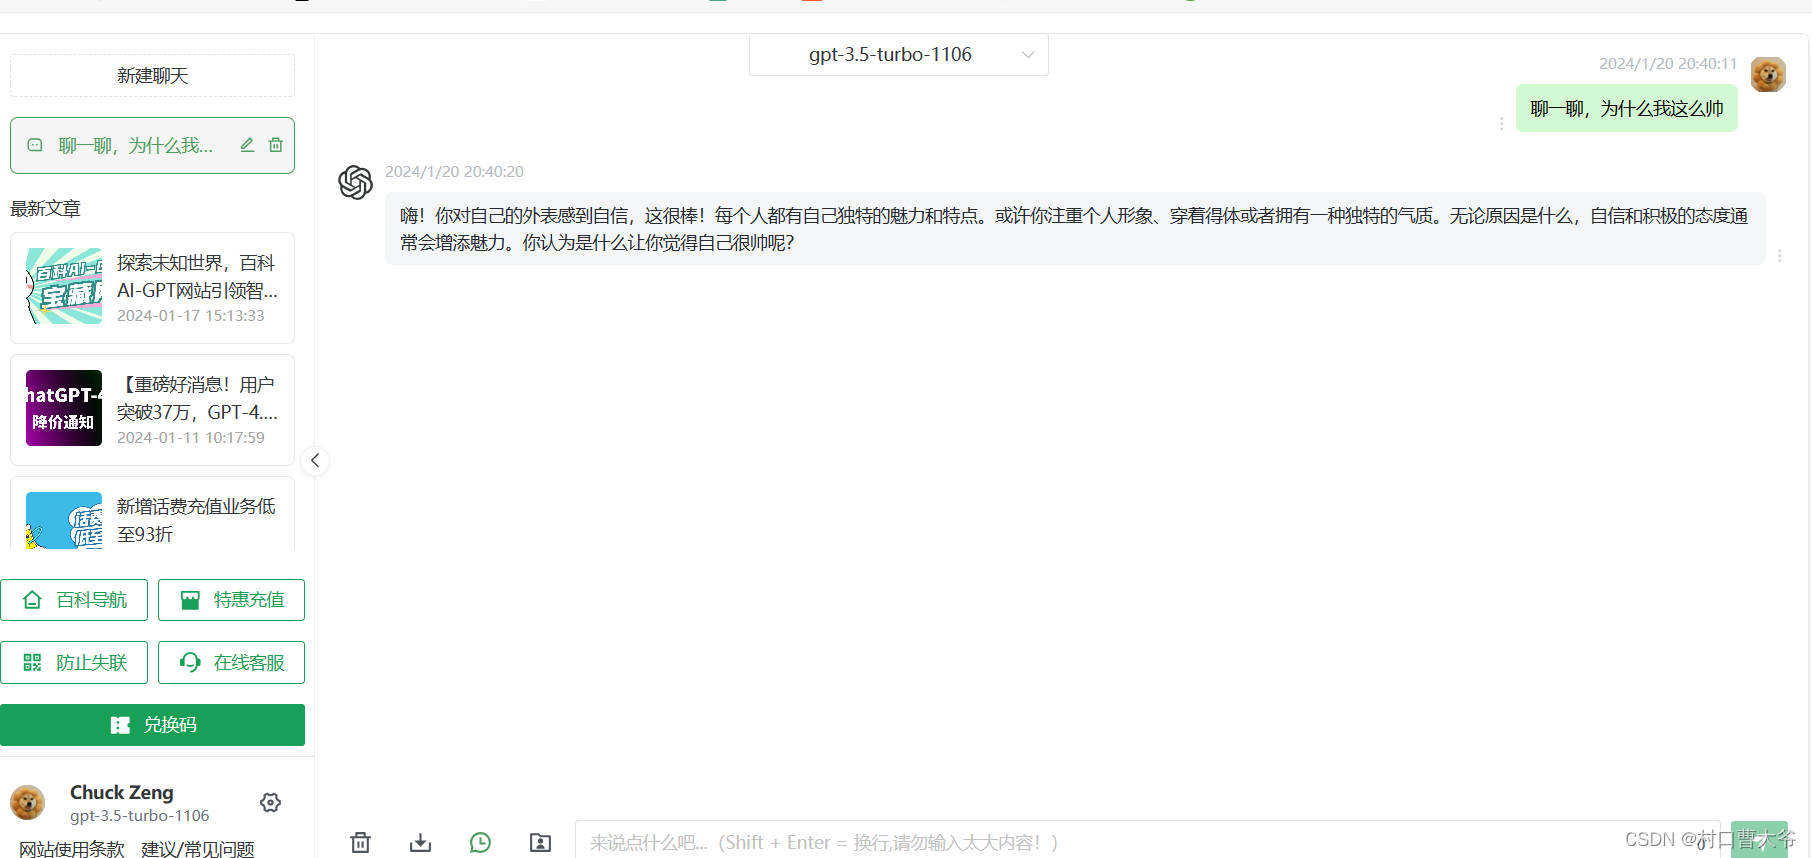Click the chat bubble icon beside conversation title
This screenshot has height=858, width=1812.
click(x=35, y=145)
